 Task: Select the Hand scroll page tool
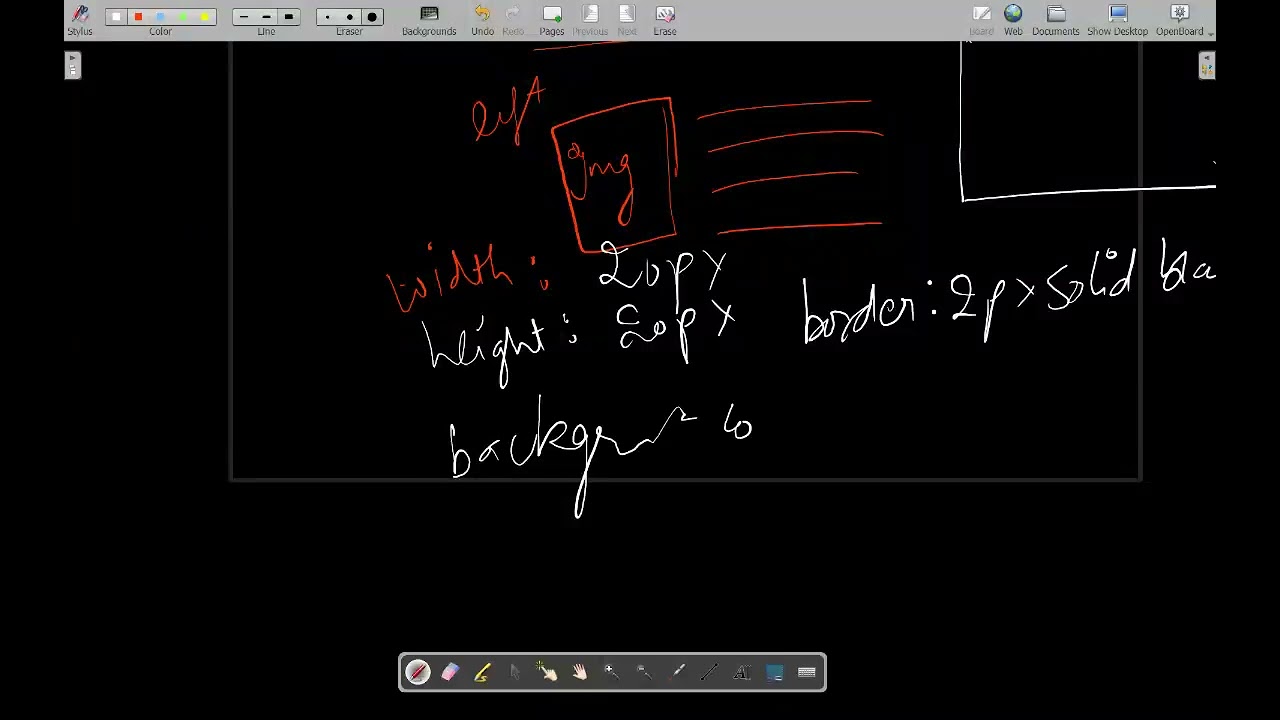[579, 672]
